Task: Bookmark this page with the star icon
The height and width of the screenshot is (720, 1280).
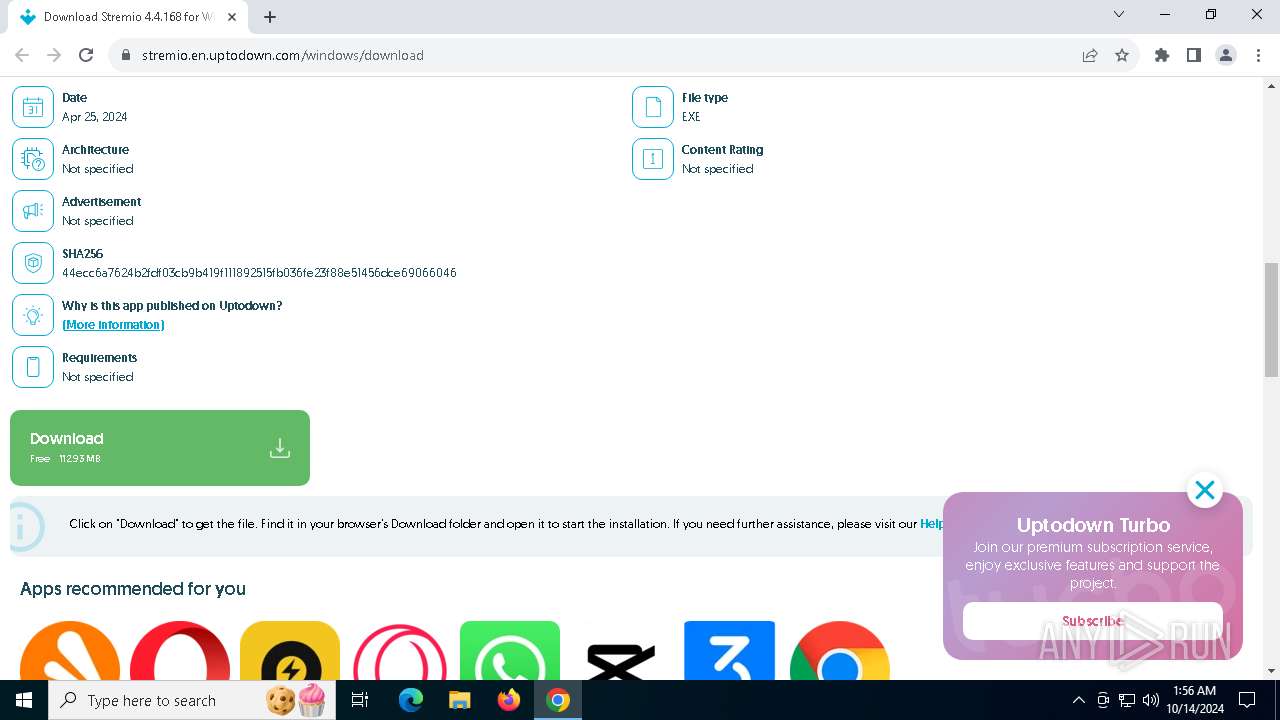Action: tap(1122, 55)
